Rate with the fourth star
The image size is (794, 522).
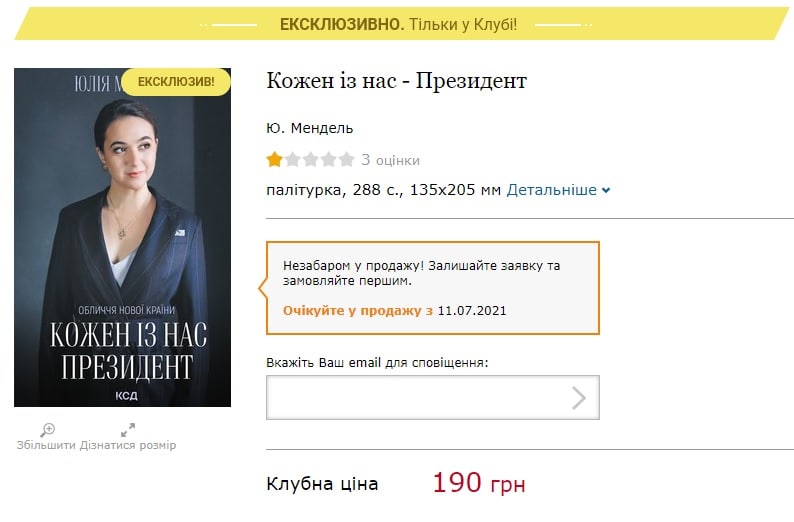(329, 159)
